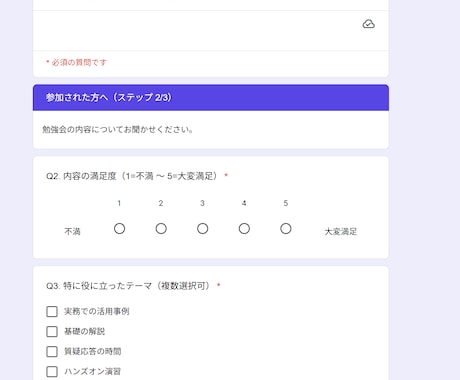460x380 pixels.
Task: Click the scale number 1 label
Action: click(x=119, y=203)
